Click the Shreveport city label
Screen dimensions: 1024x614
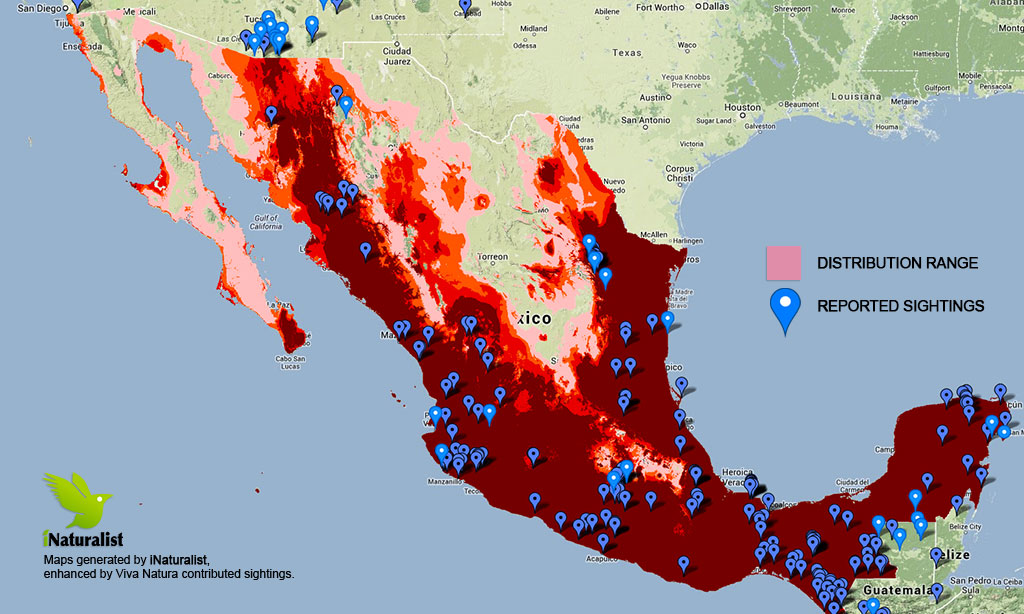pos(792,9)
